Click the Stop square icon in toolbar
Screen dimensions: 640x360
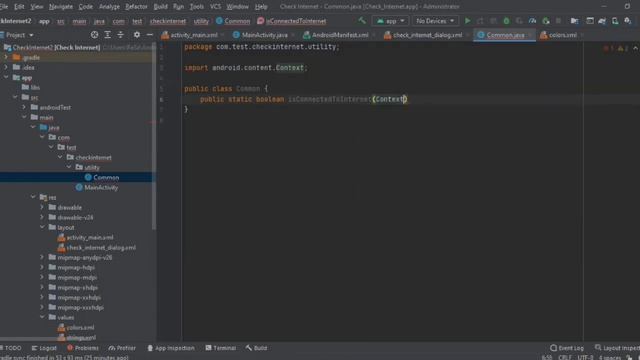coord(558,20)
